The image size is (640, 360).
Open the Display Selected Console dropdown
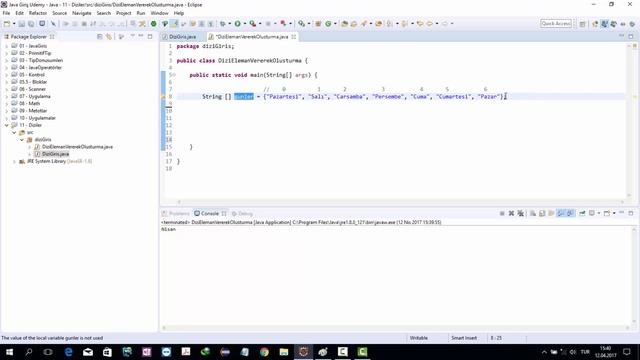(599, 213)
